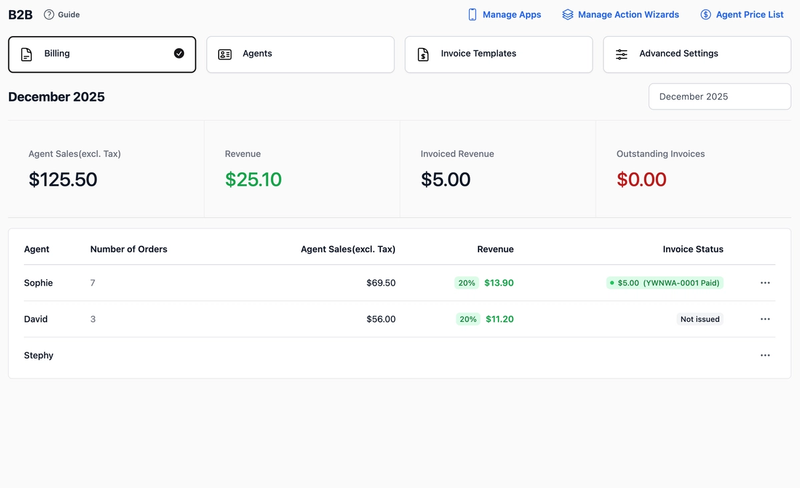
Task: Click the Billing selected checkmark icon
Action: [x=179, y=53]
